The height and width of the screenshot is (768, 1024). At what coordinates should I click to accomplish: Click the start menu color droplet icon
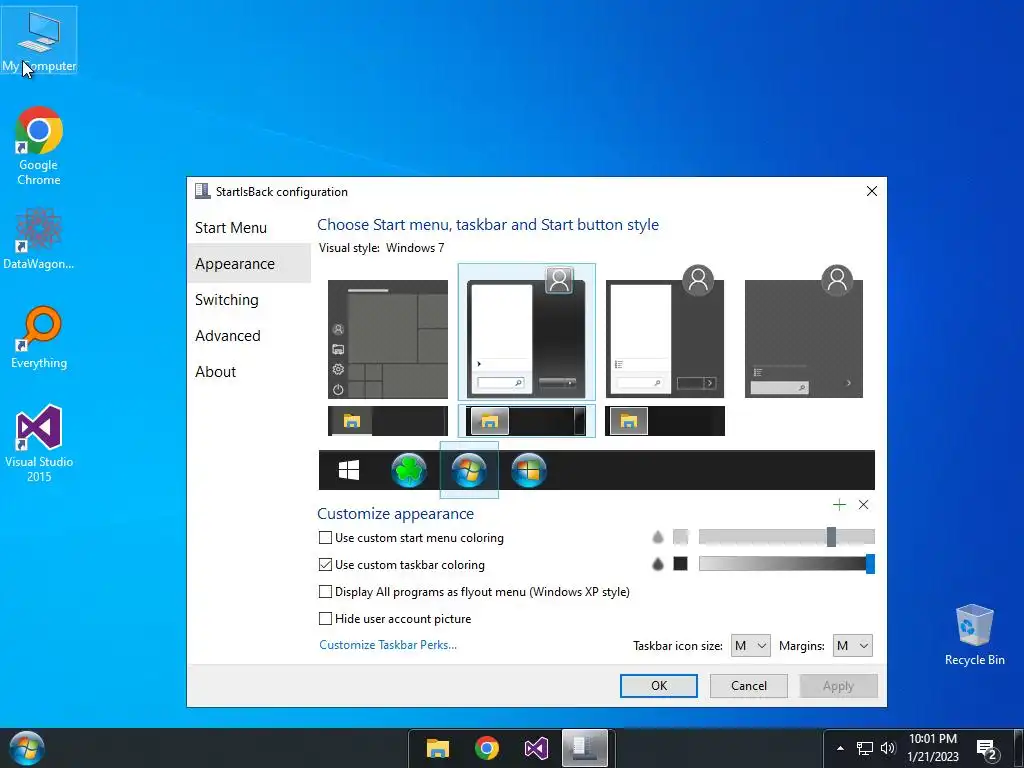point(658,537)
